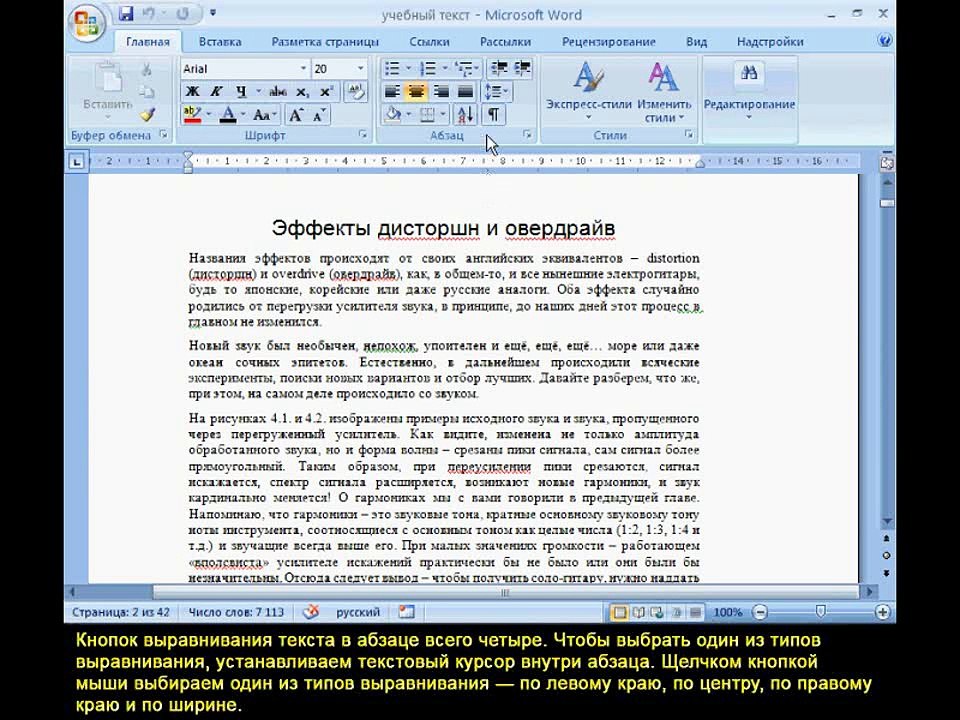The image size is (960, 720).
Task: Decrease paragraph indent
Action: point(499,69)
